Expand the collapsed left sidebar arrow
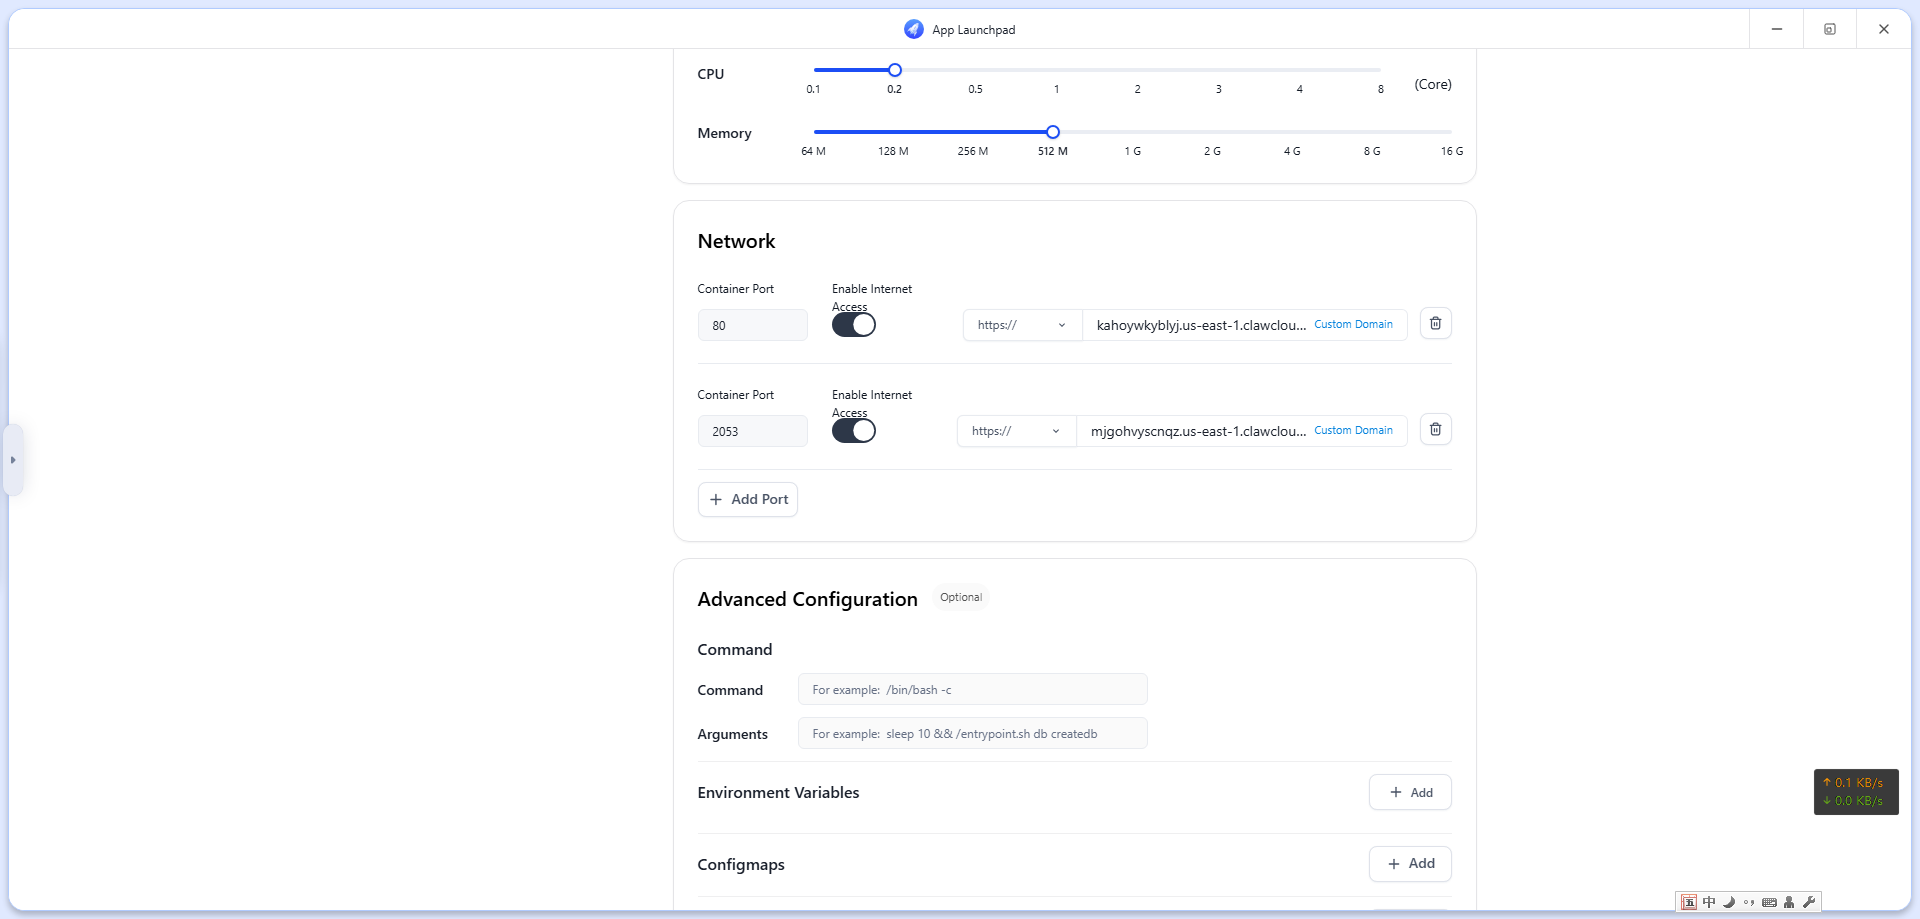The height and width of the screenshot is (919, 1920). 13,460
